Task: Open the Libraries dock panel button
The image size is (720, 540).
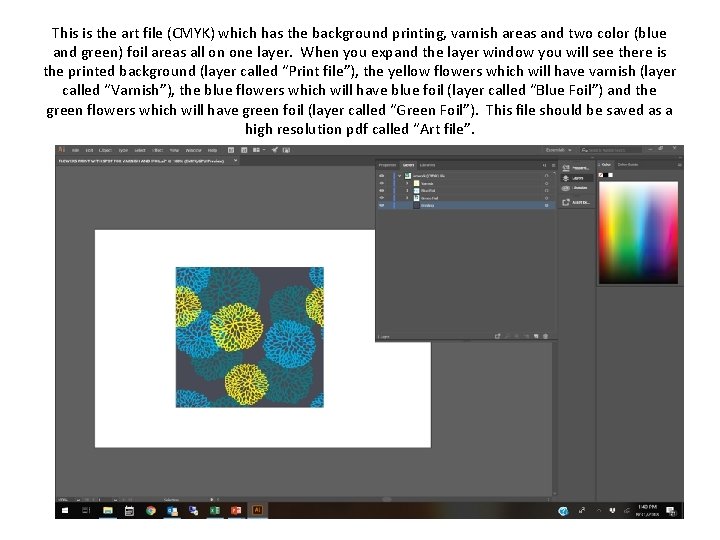Action: tap(576, 188)
